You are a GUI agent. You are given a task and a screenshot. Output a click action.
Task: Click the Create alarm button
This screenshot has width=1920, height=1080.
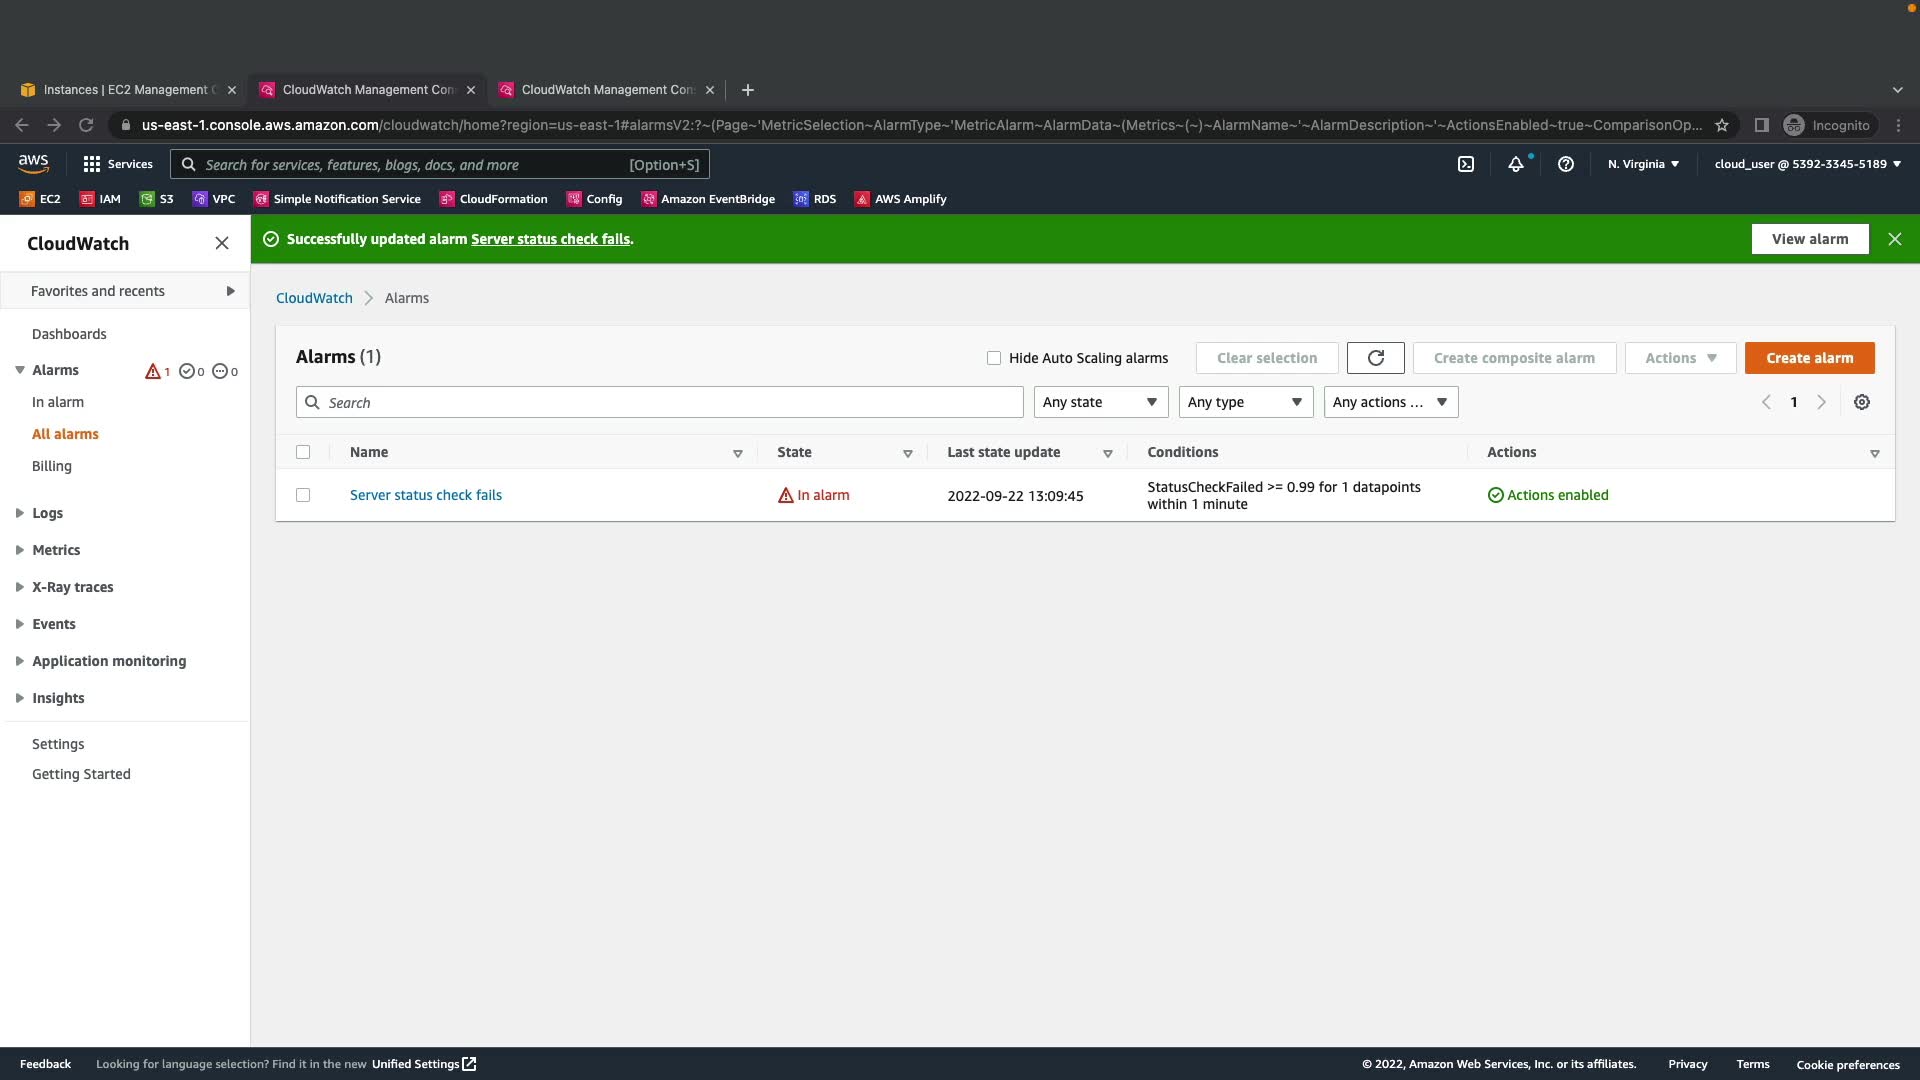click(x=1808, y=358)
